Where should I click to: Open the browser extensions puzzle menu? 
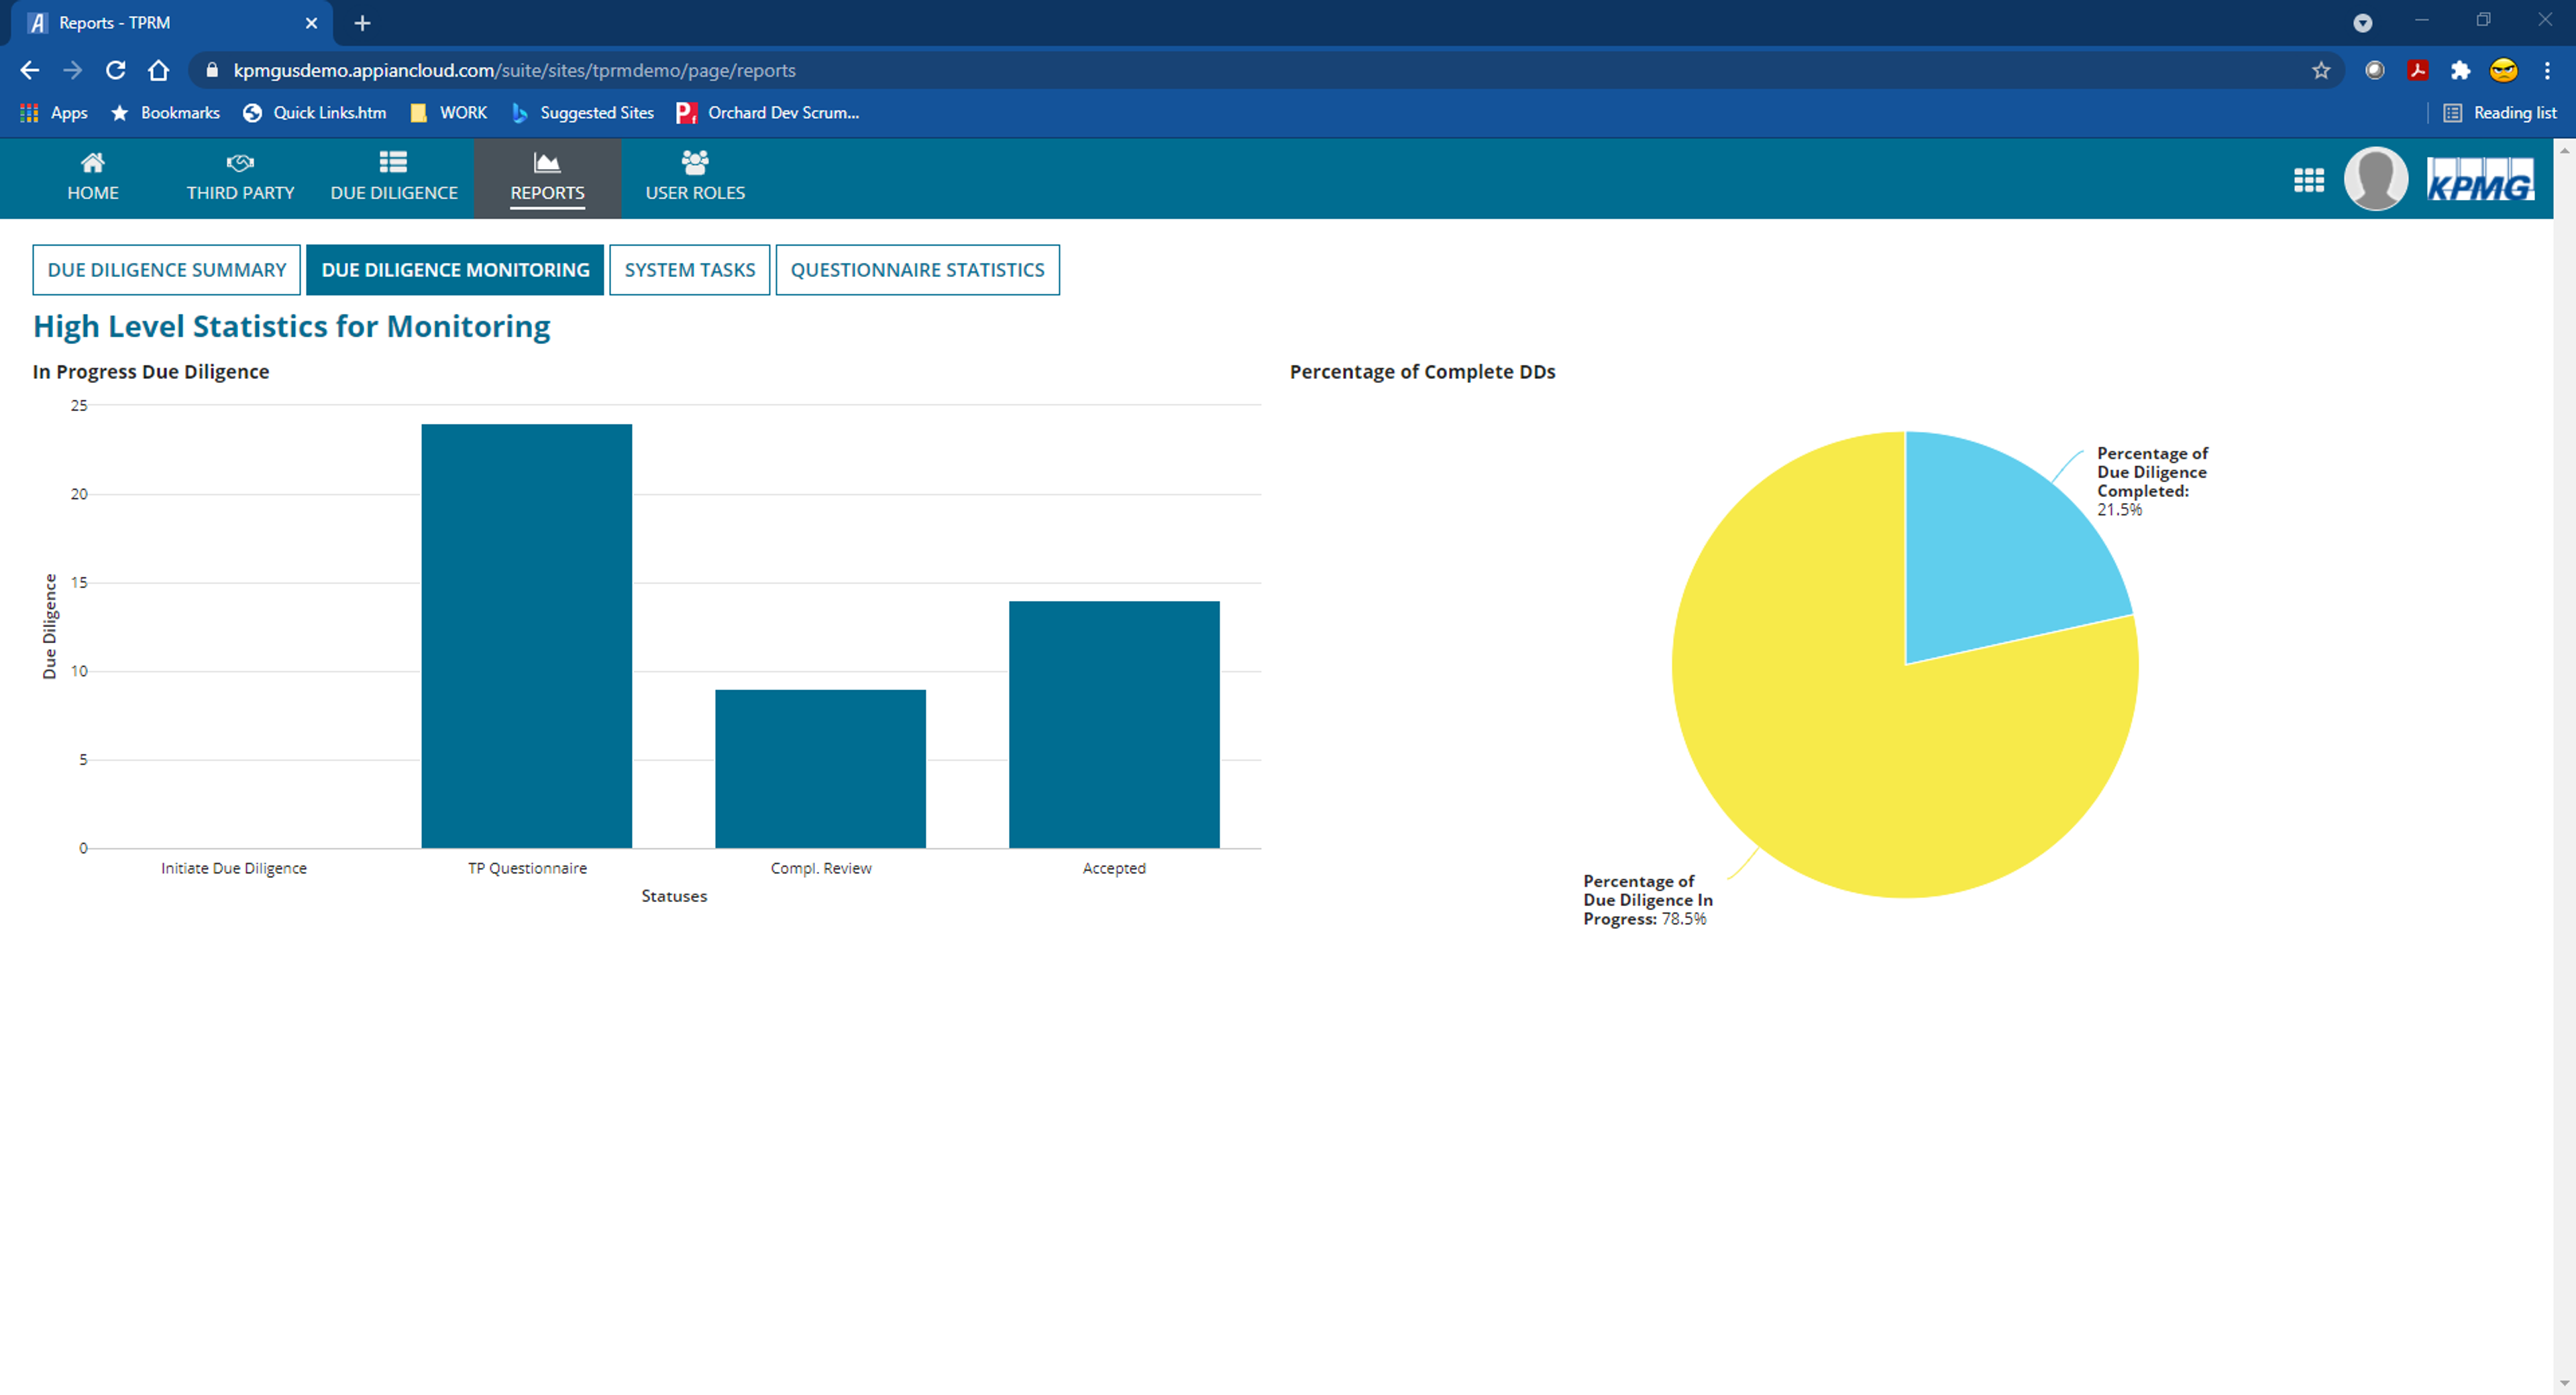(x=2461, y=70)
